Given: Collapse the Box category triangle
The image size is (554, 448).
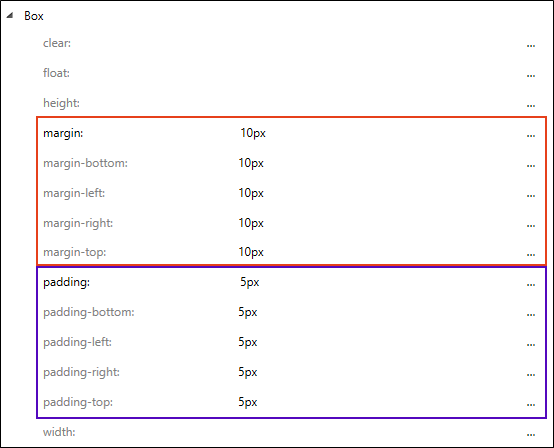Looking at the screenshot, I should (x=10, y=16).
